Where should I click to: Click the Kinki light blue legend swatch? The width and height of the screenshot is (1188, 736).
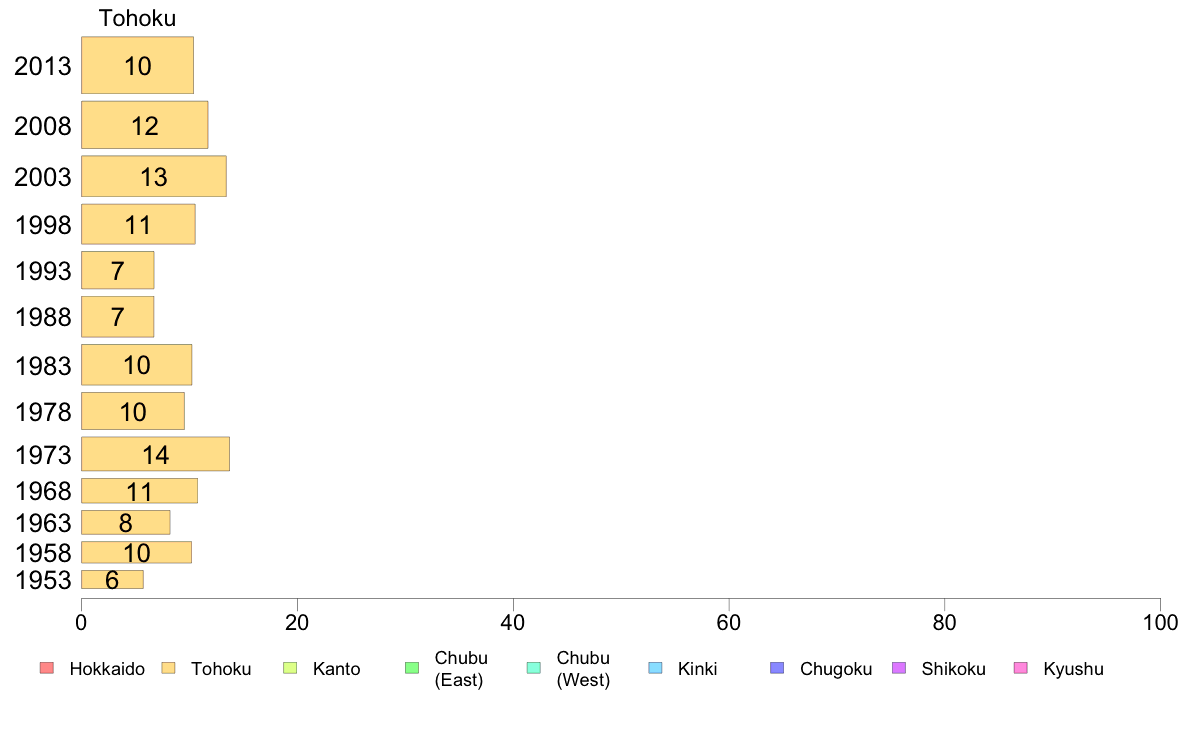pyautogui.click(x=655, y=668)
